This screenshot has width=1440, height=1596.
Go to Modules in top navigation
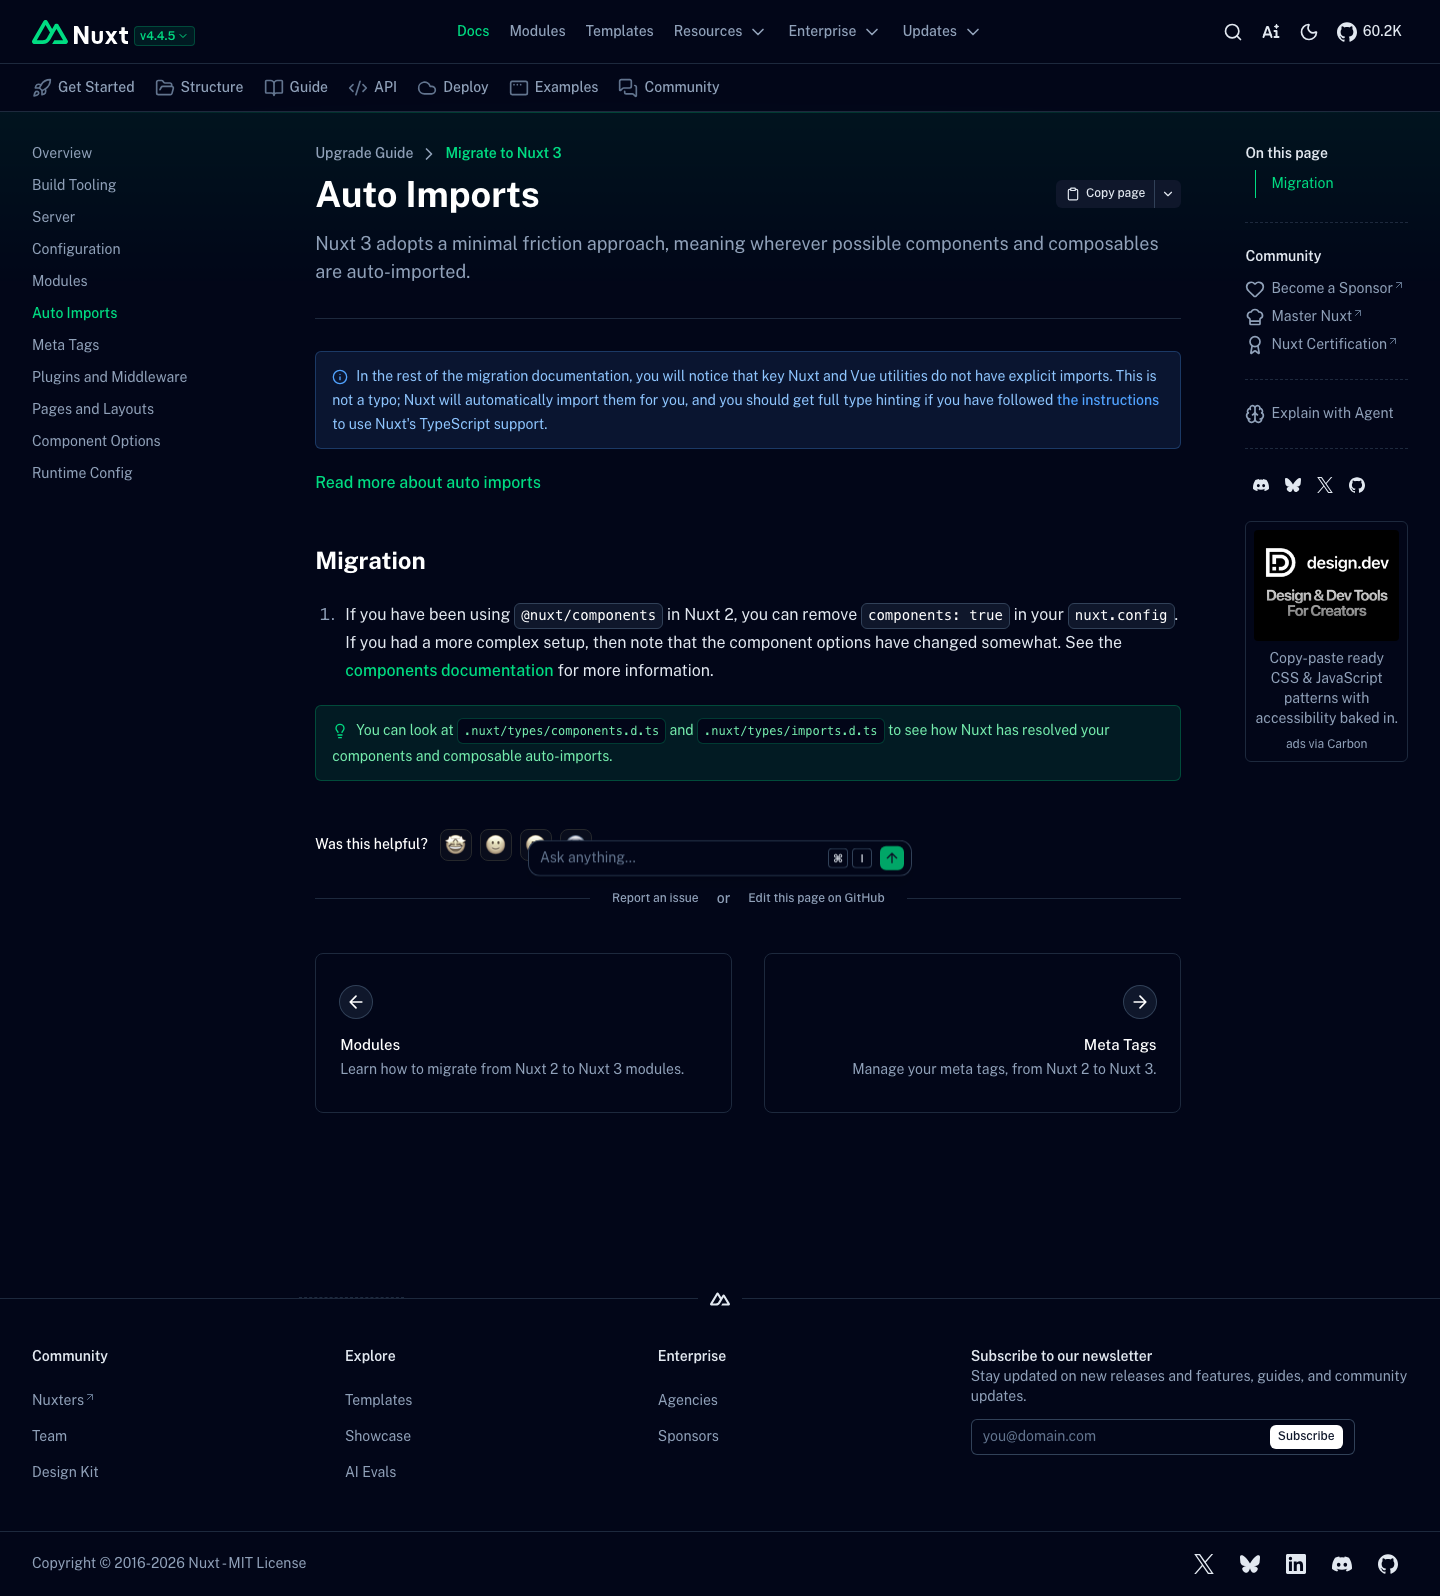537,32
